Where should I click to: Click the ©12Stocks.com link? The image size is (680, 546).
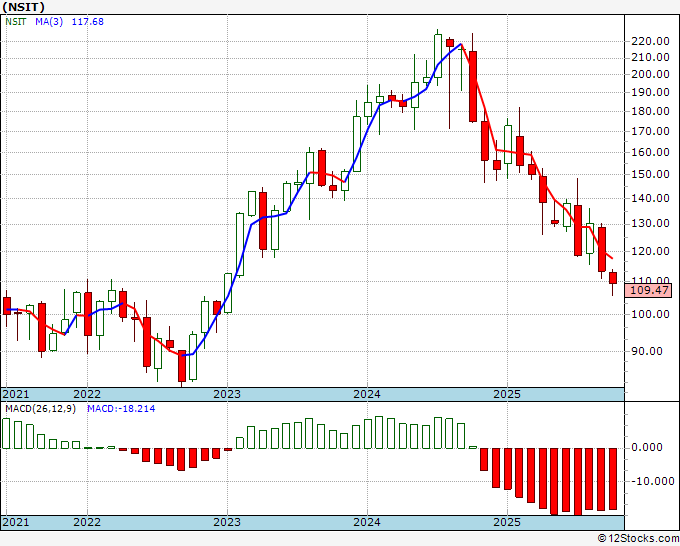click(x=638, y=539)
